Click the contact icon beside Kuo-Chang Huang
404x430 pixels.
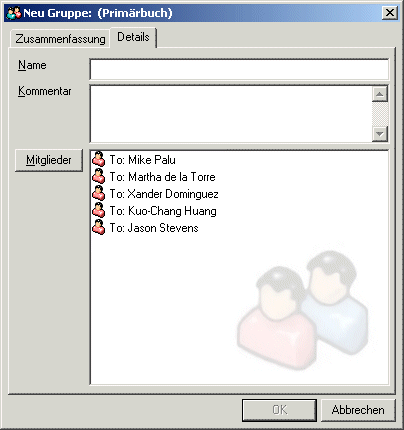[98, 210]
